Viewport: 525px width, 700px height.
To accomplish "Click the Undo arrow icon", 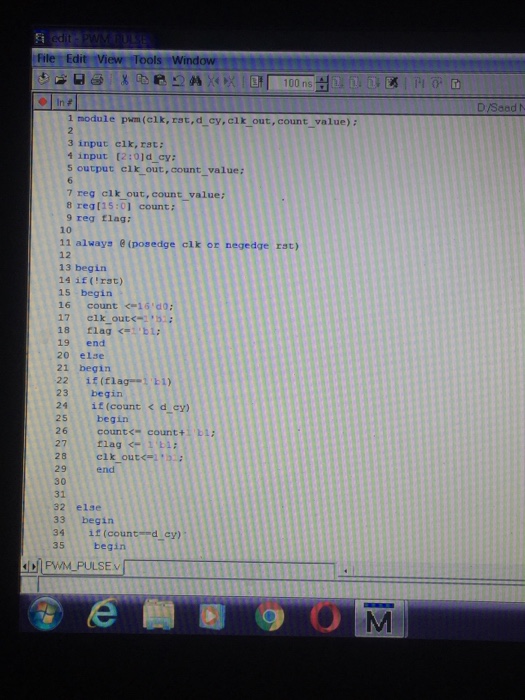I will [x=178, y=81].
